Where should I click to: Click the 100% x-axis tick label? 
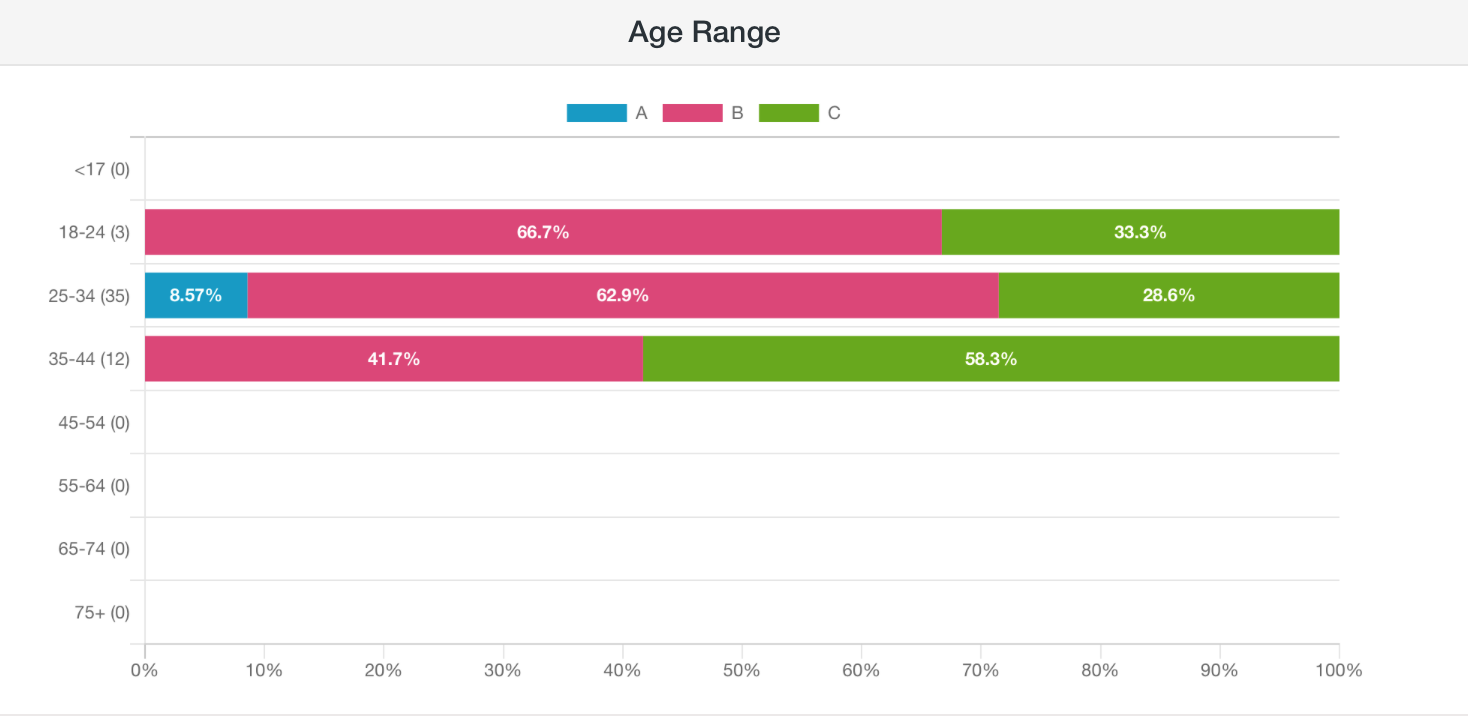(1339, 670)
